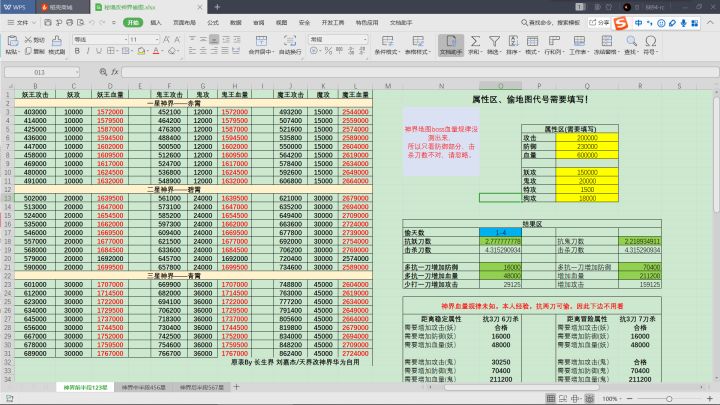Open the font size dropdown
The image size is (720, 405).
tap(157, 39)
